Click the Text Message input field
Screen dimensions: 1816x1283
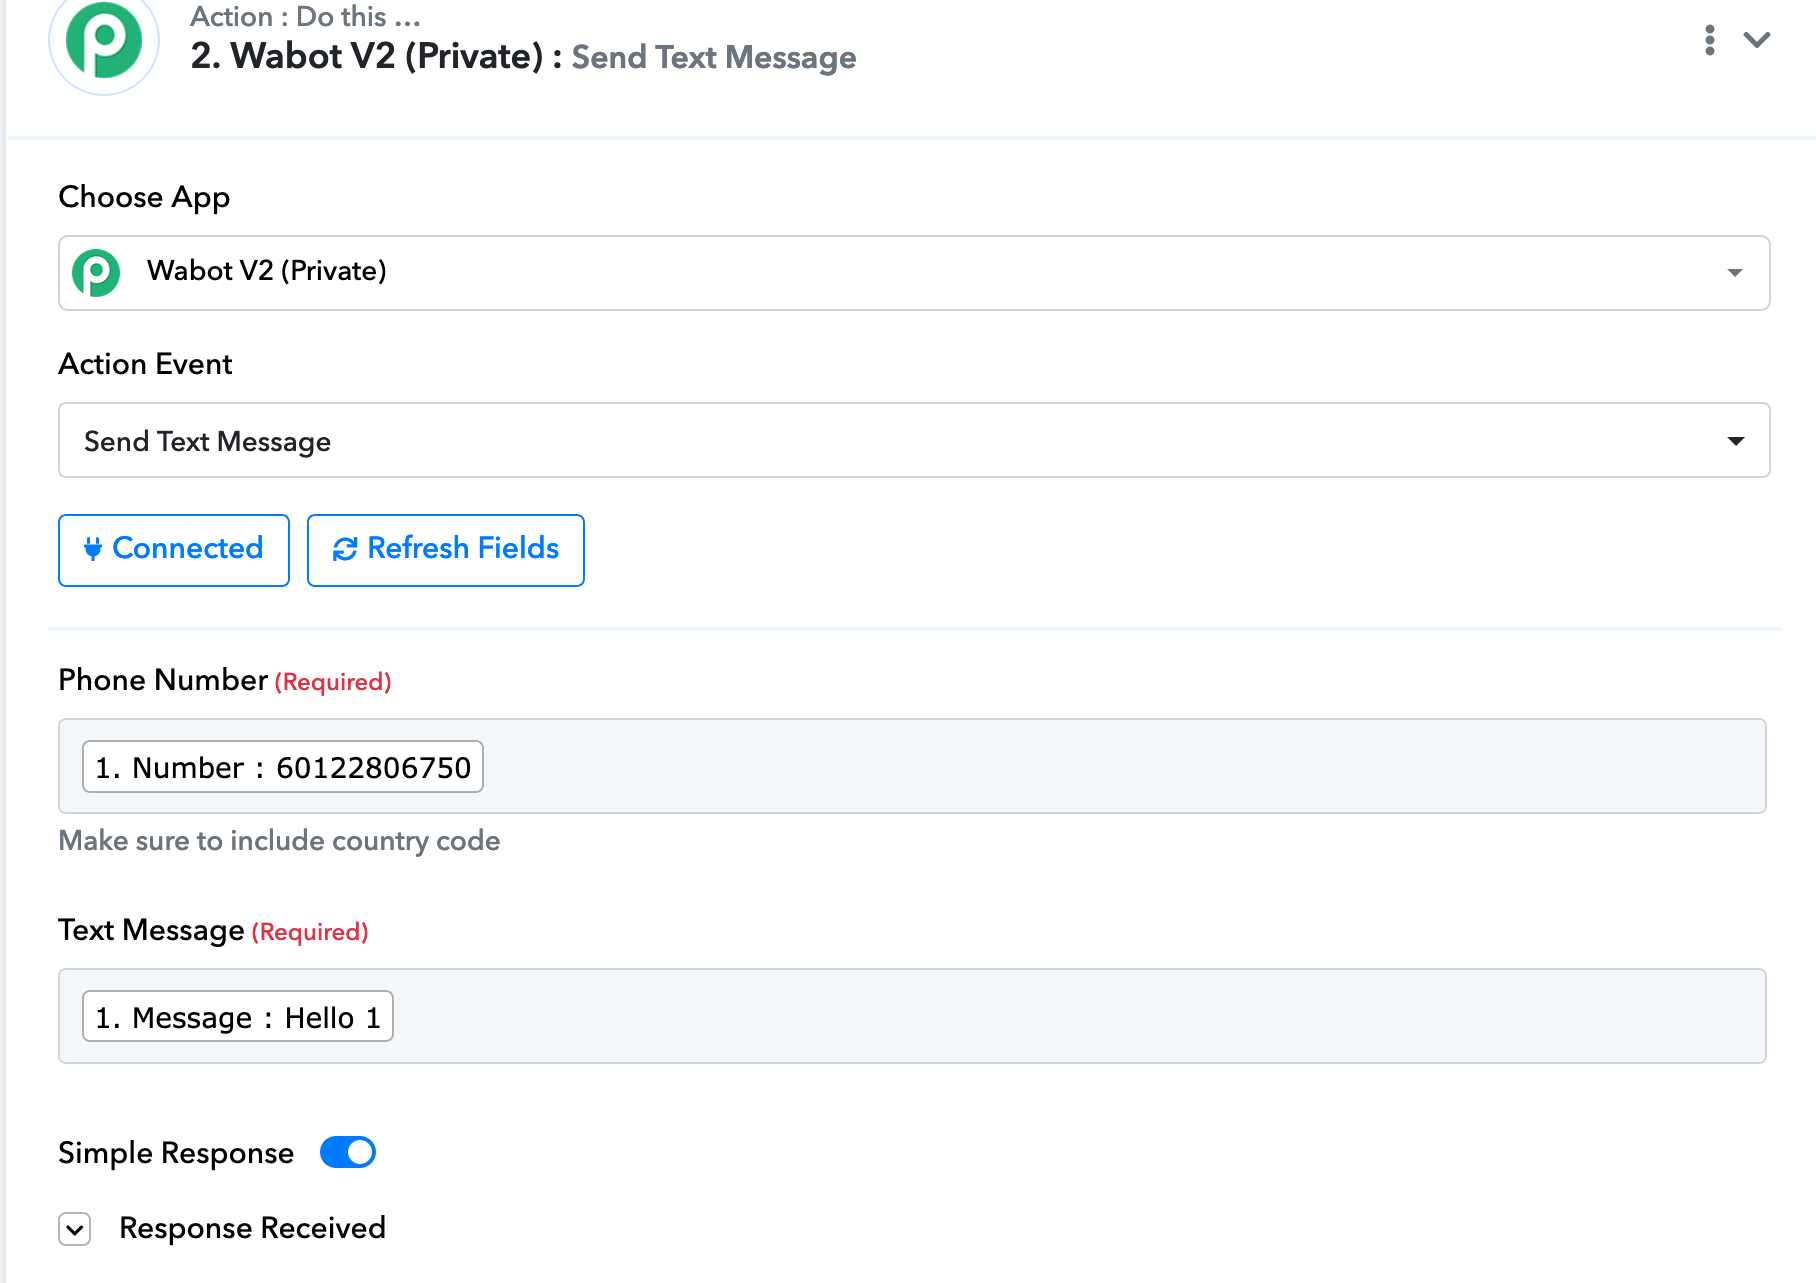[x=912, y=1016]
